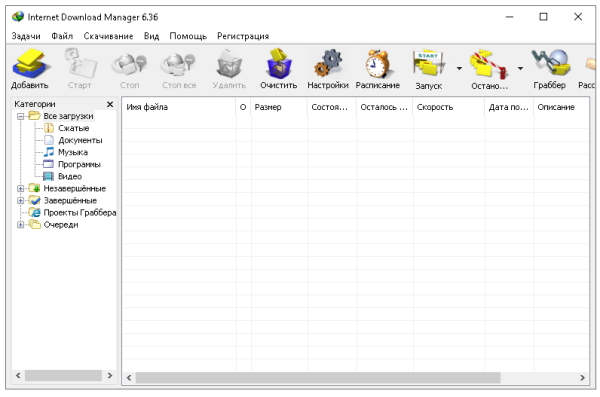Select the Незавершённые category

pyautogui.click(x=75, y=188)
